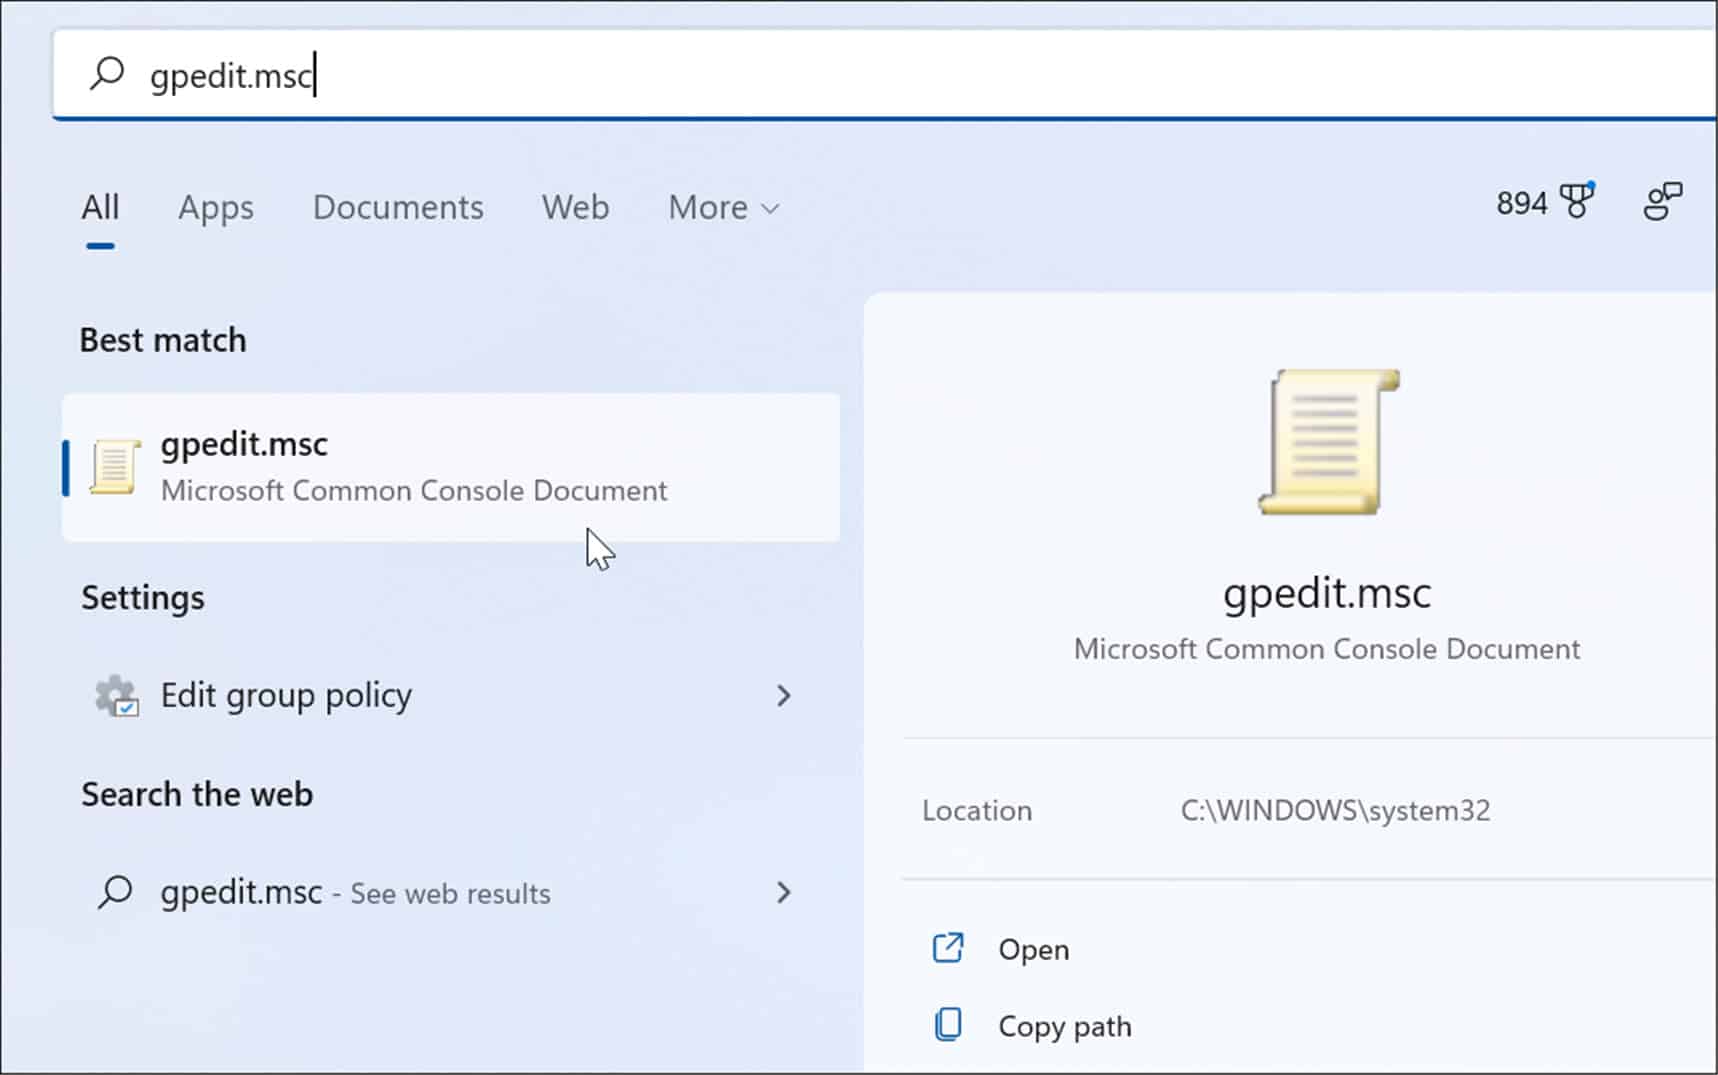Image resolution: width=1718 pixels, height=1075 pixels.
Task: Click the Open action icon in the preview pane
Action: pos(946,948)
